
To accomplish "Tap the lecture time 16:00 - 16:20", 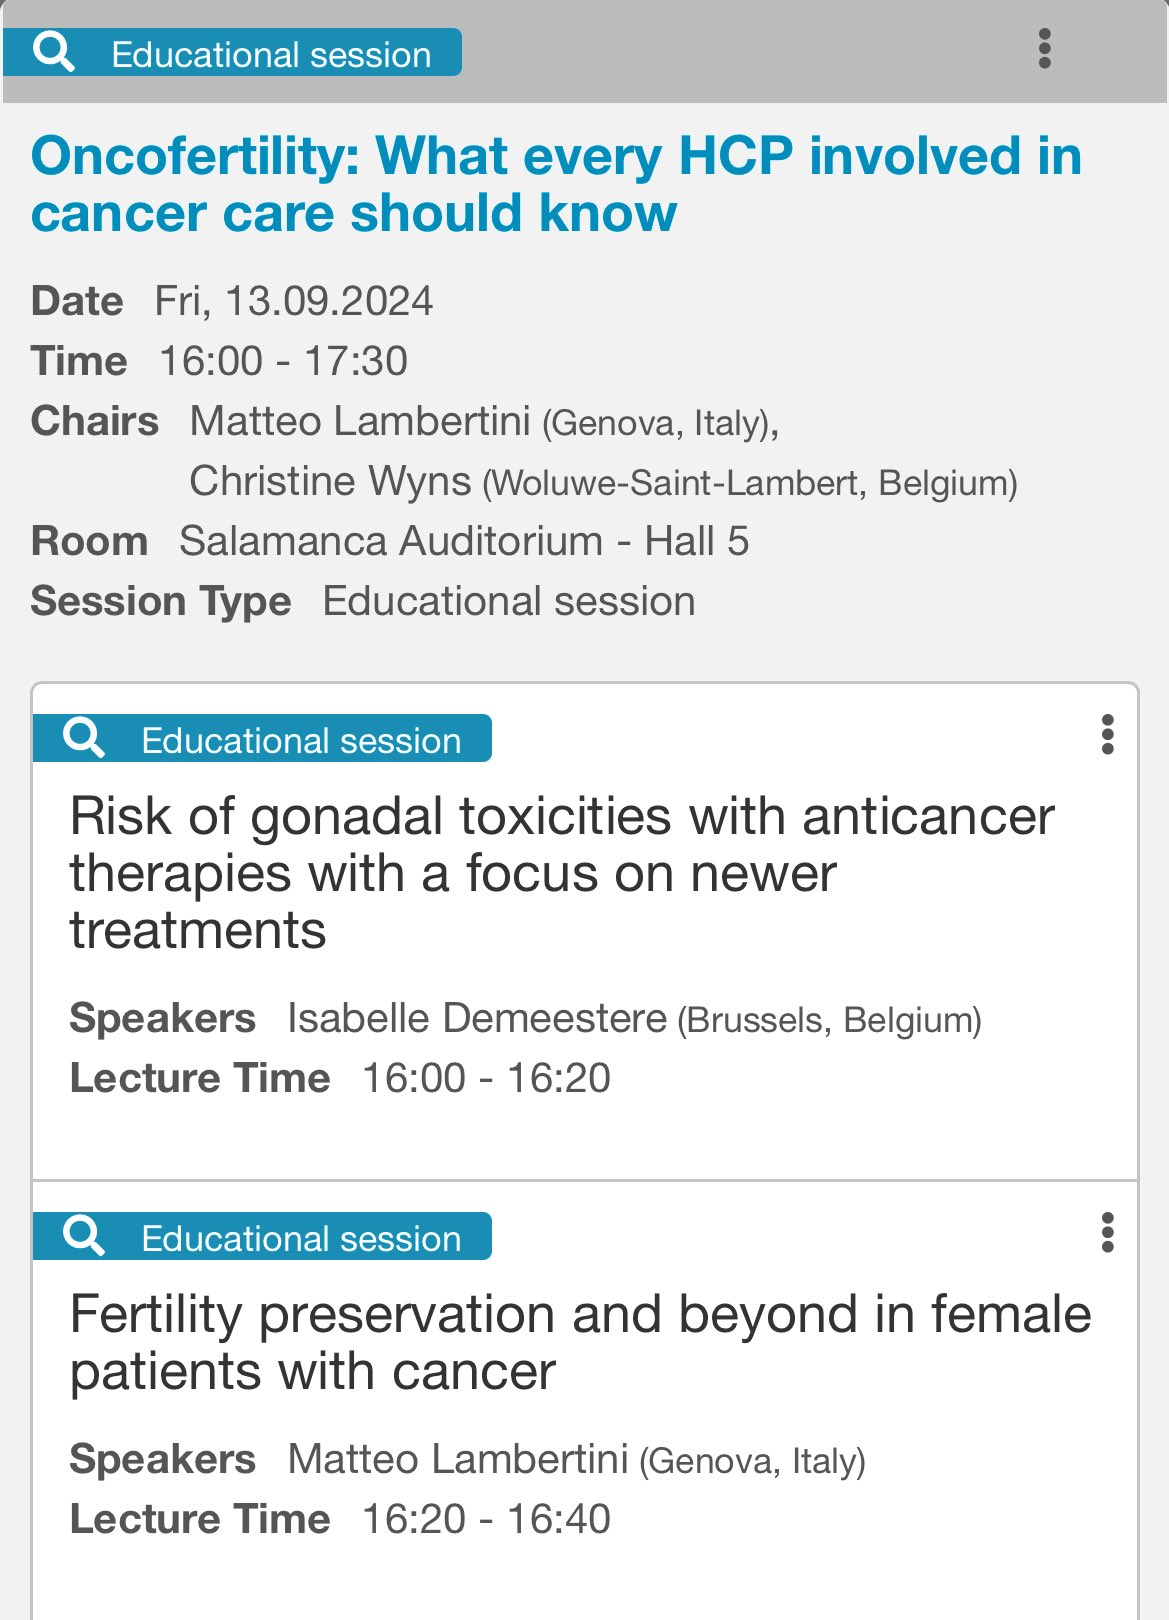I will point(486,1078).
